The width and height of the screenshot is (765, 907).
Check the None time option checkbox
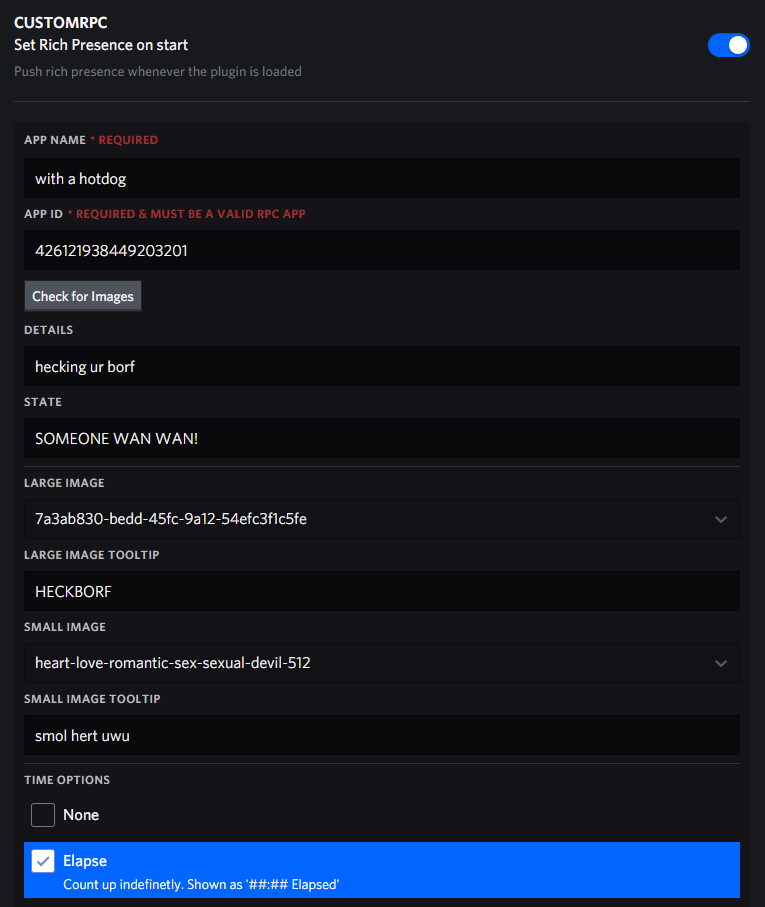pyautogui.click(x=43, y=814)
